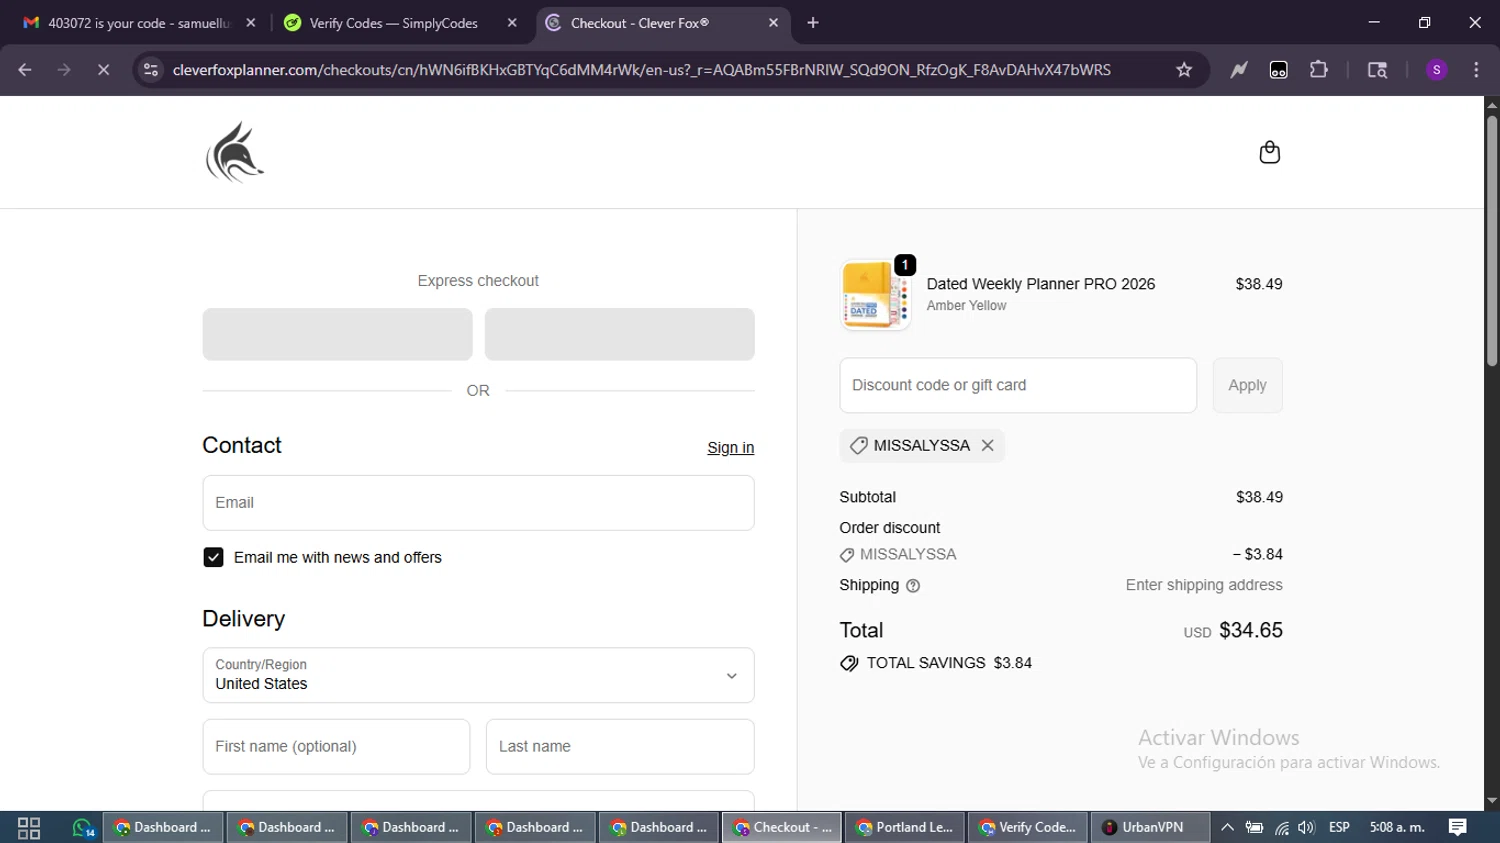Open the new tab plus button

(x=813, y=23)
